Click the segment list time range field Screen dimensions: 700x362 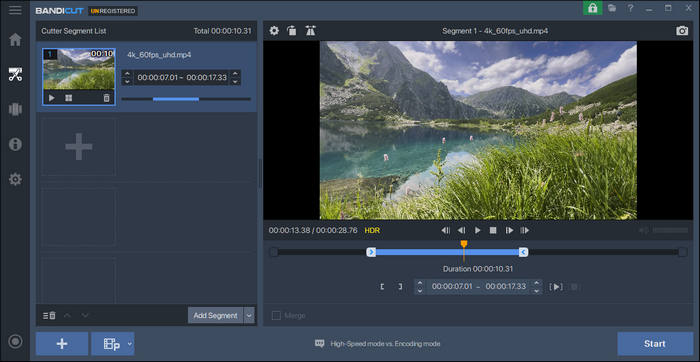click(181, 77)
